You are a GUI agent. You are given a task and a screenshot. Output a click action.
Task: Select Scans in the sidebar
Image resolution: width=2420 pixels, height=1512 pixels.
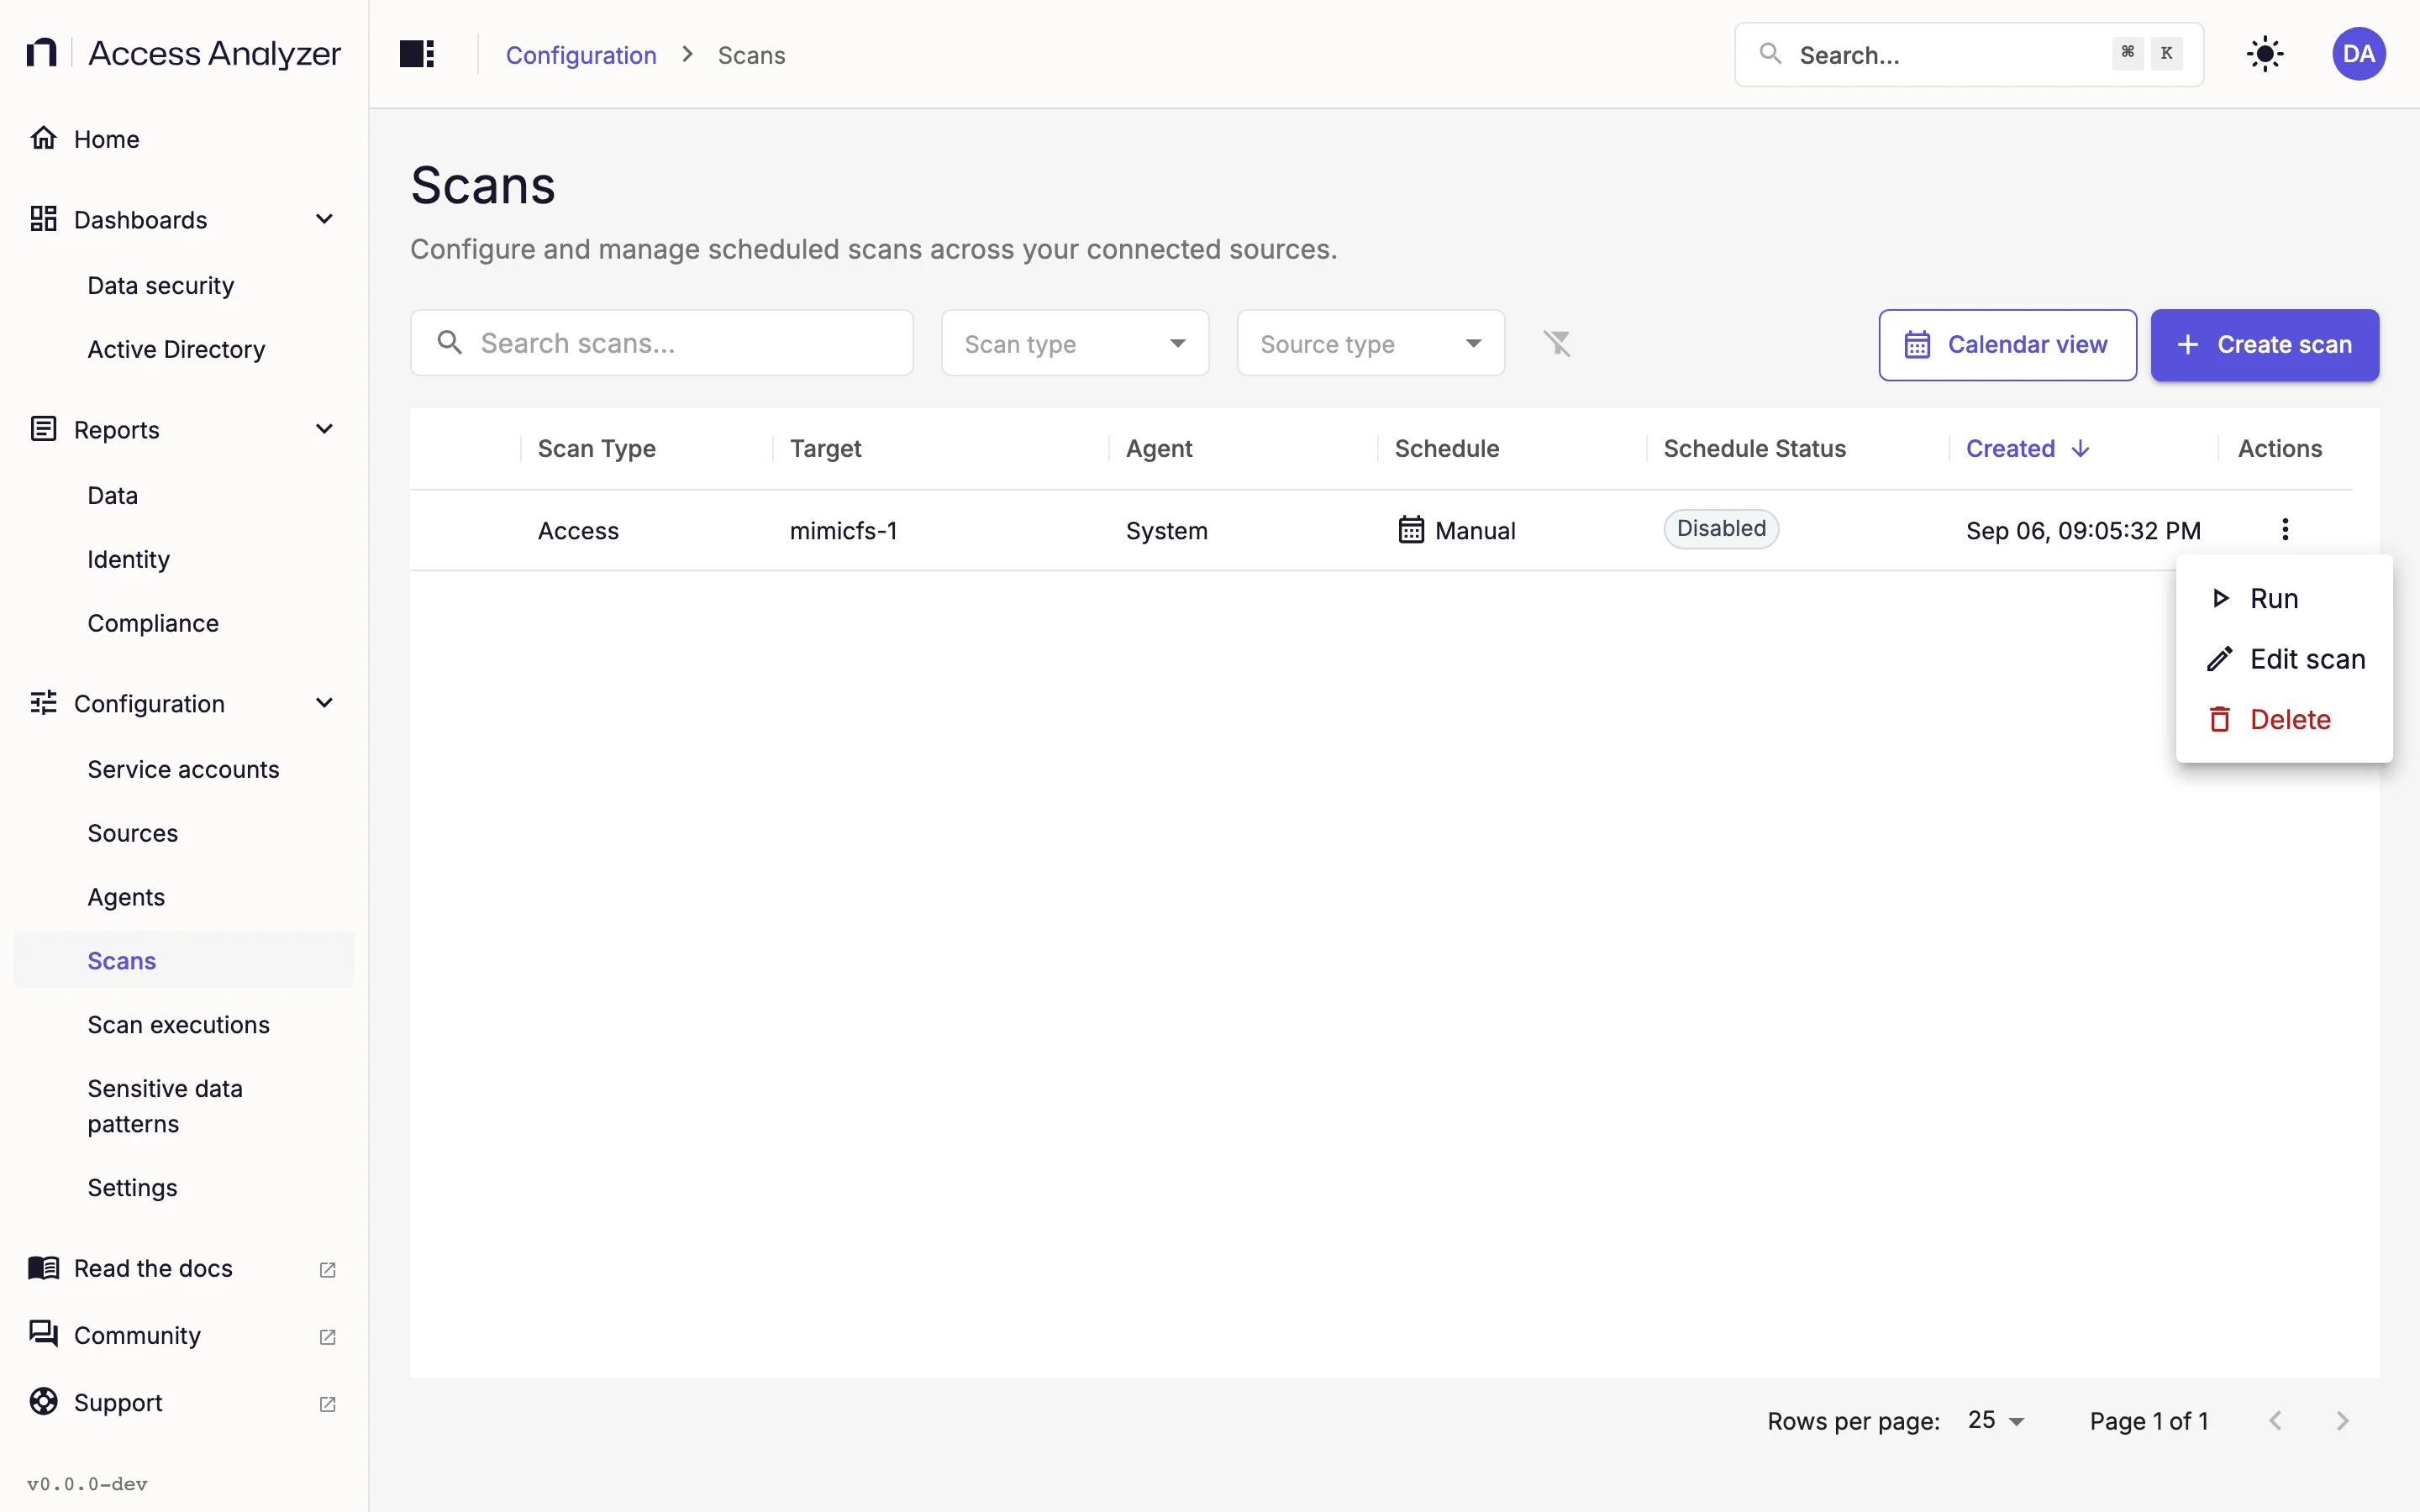[x=184, y=960]
